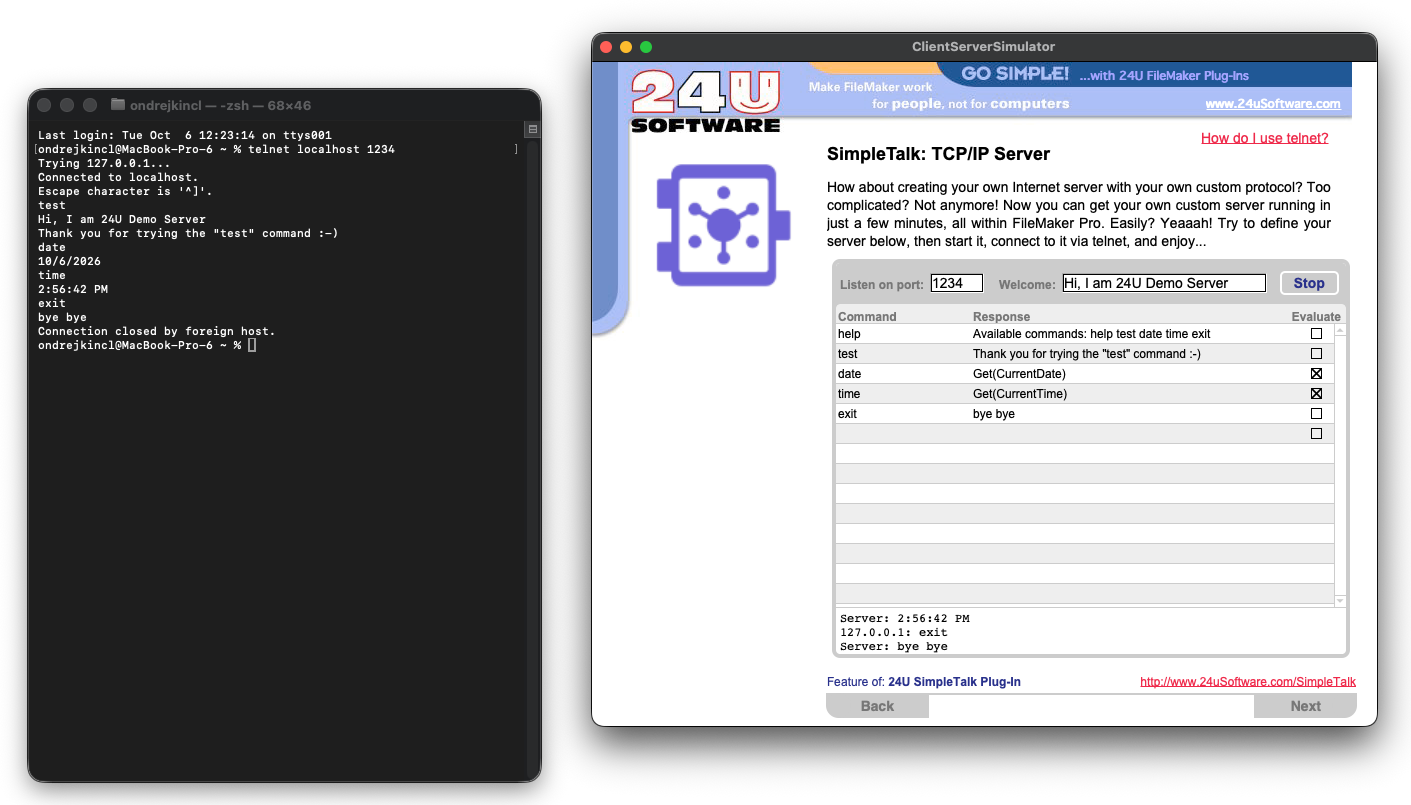Click the 'test' command cell
Screen dimensions: 1411x805
coord(903,354)
